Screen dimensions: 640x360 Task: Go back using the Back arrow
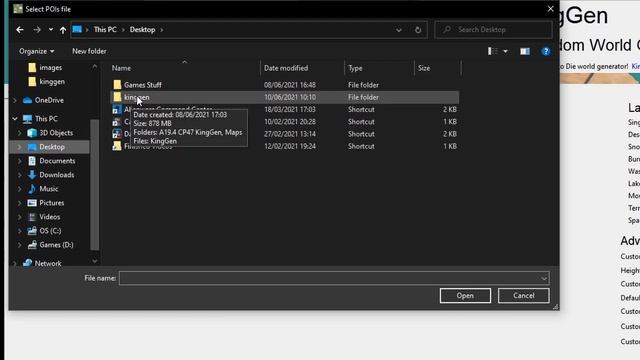tap(20, 30)
